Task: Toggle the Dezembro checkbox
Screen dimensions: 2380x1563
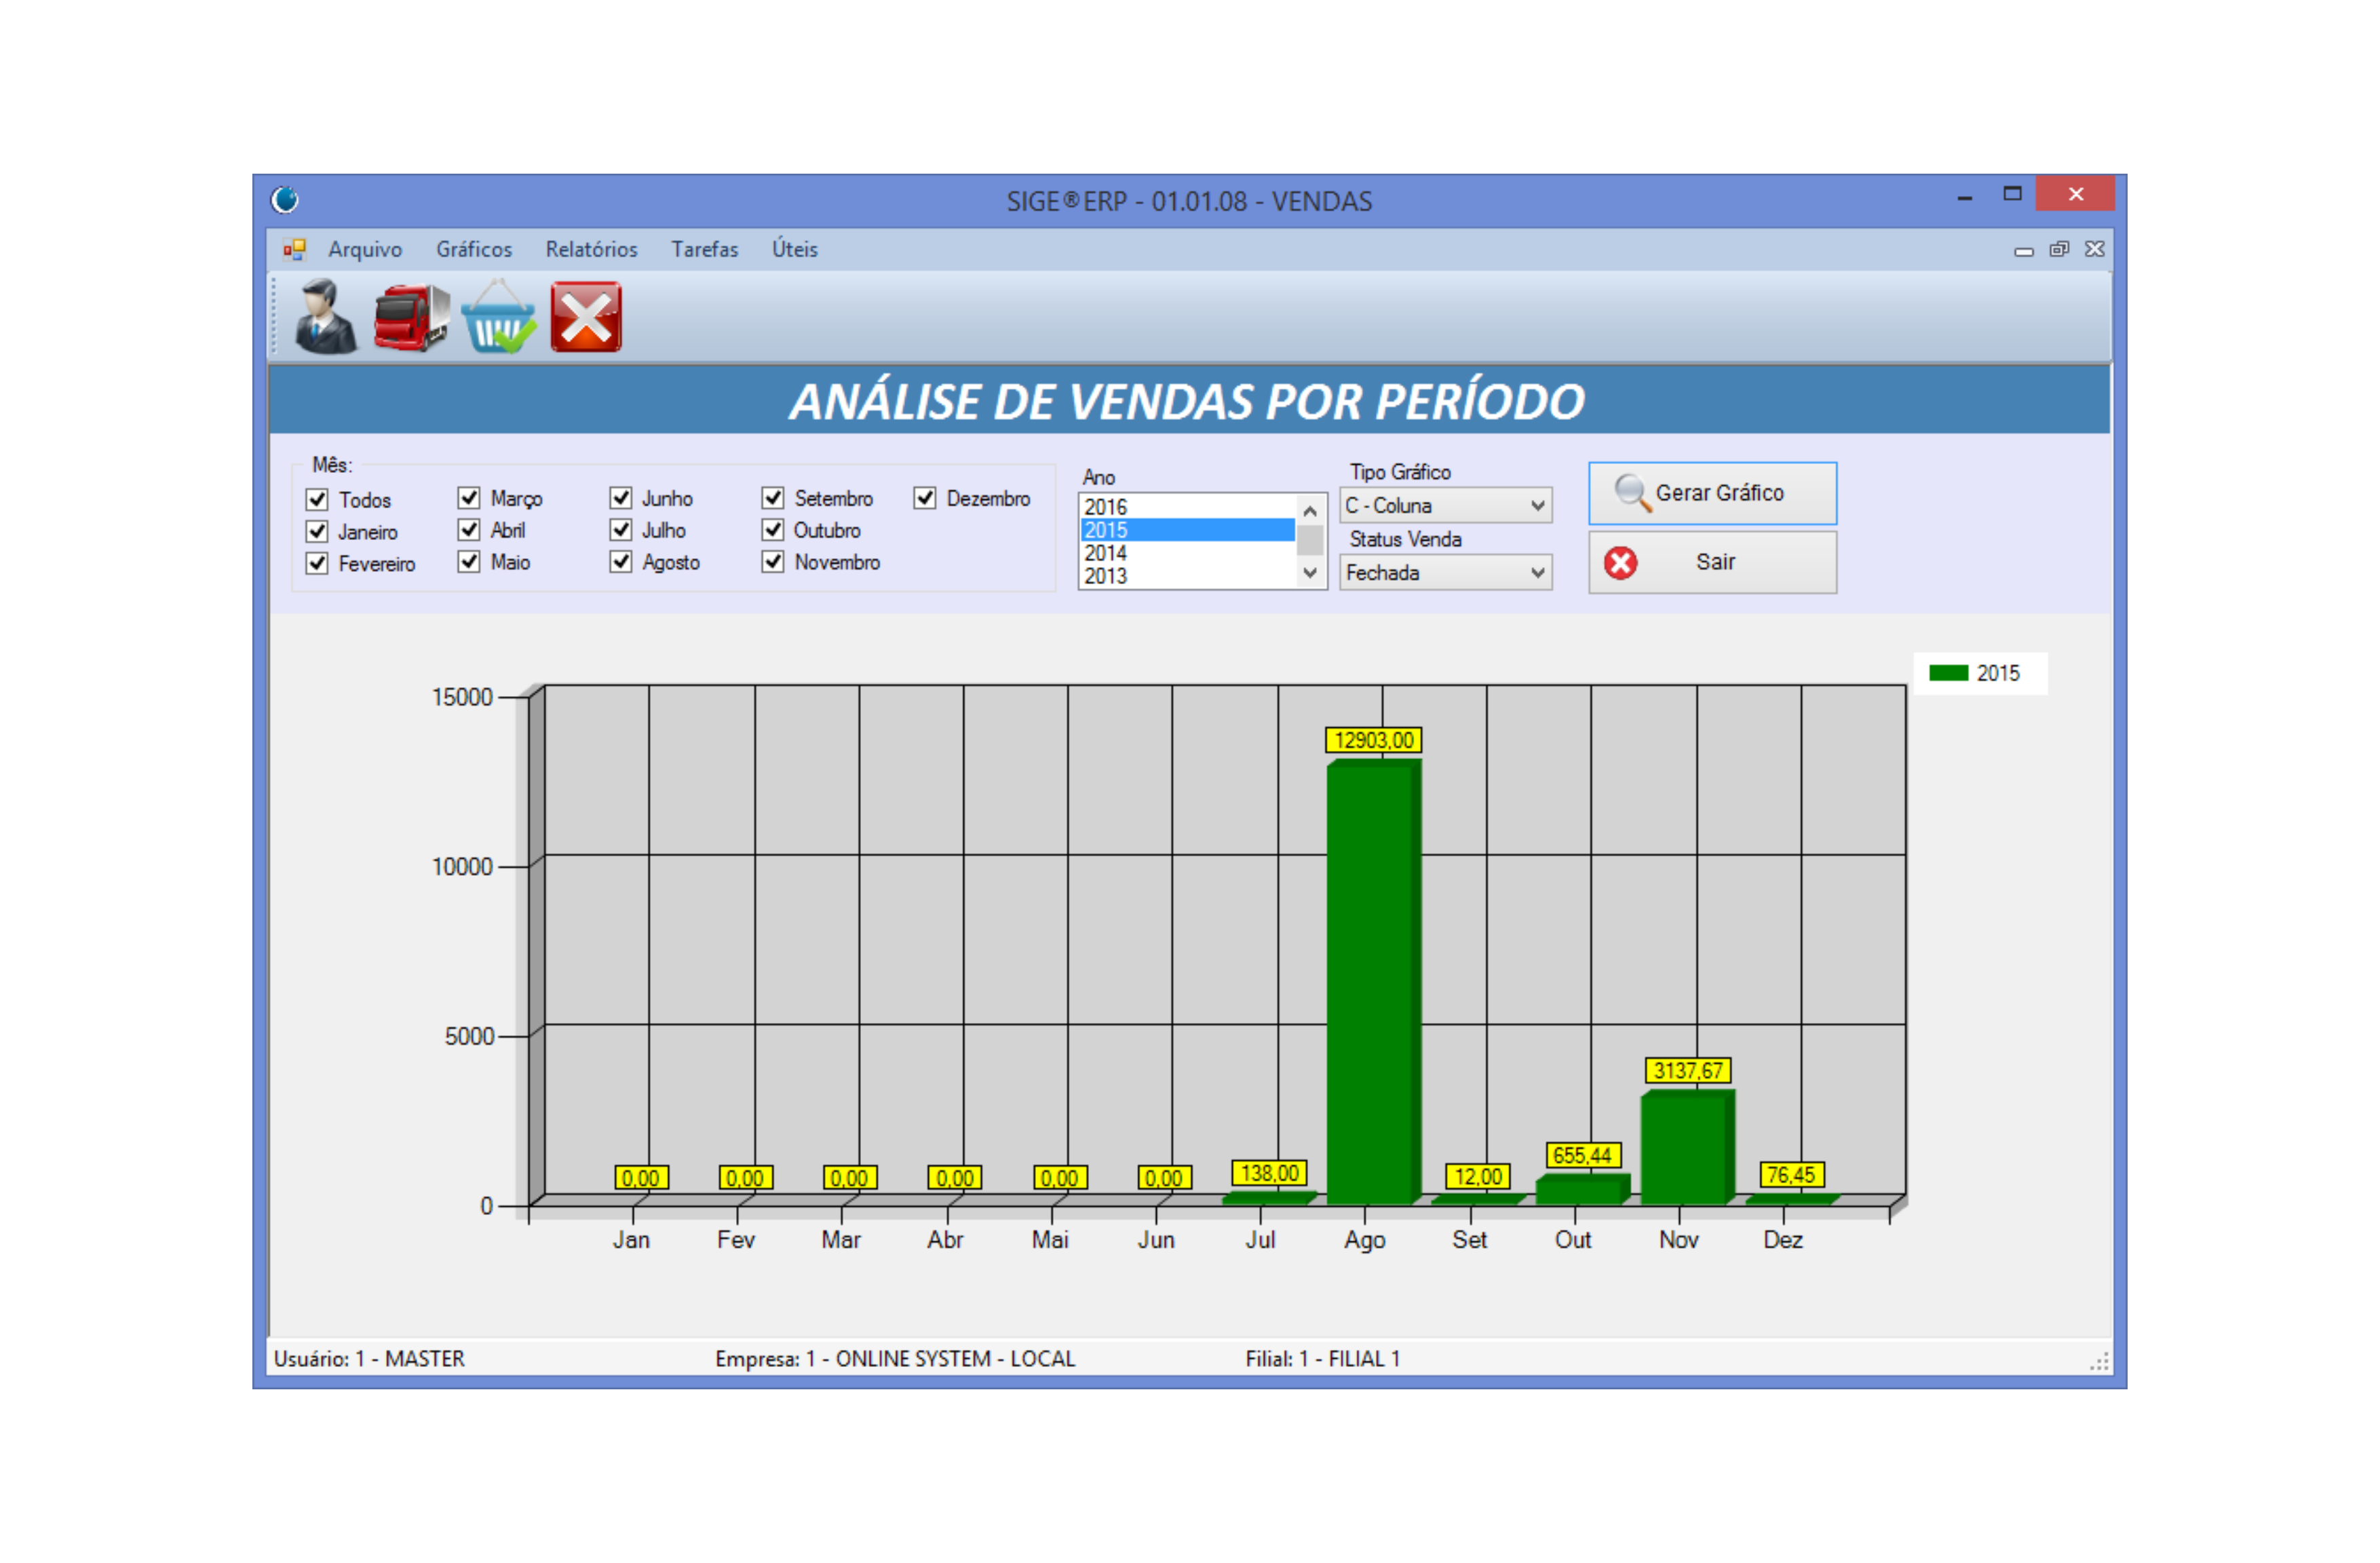Action: point(925,497)
